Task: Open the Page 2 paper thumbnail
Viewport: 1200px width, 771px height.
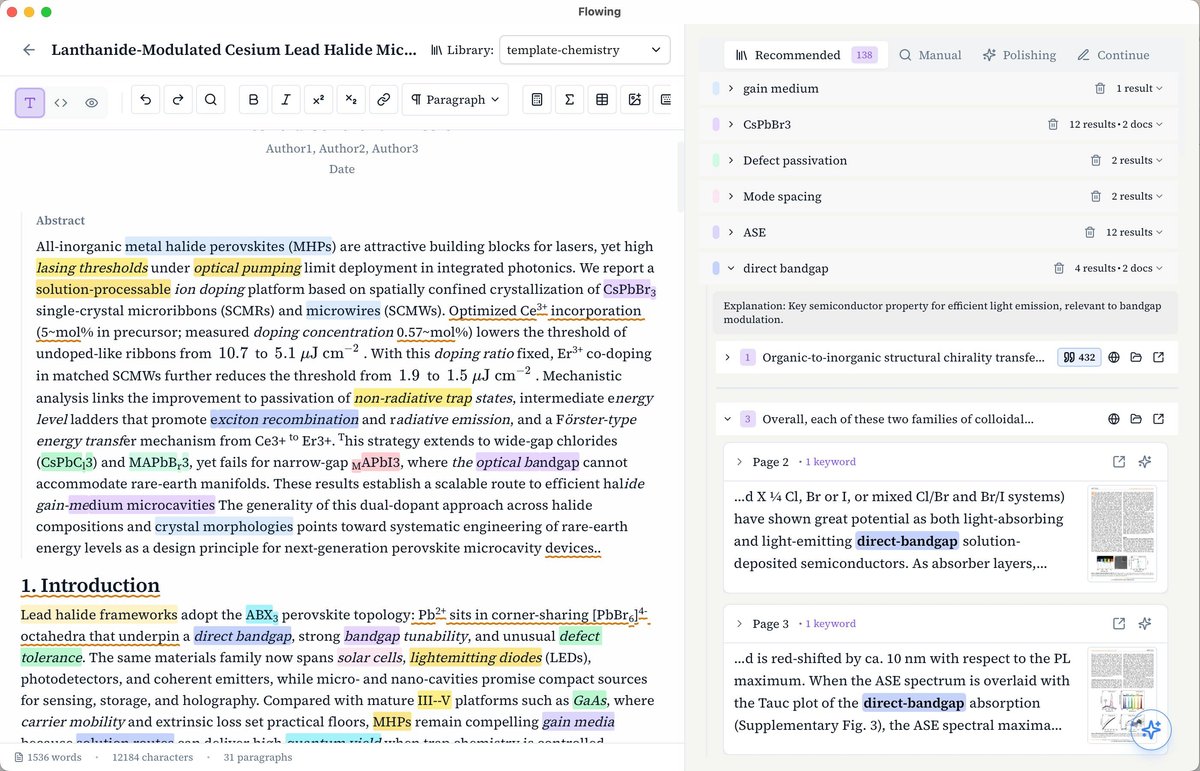Action: (1122, 534)
